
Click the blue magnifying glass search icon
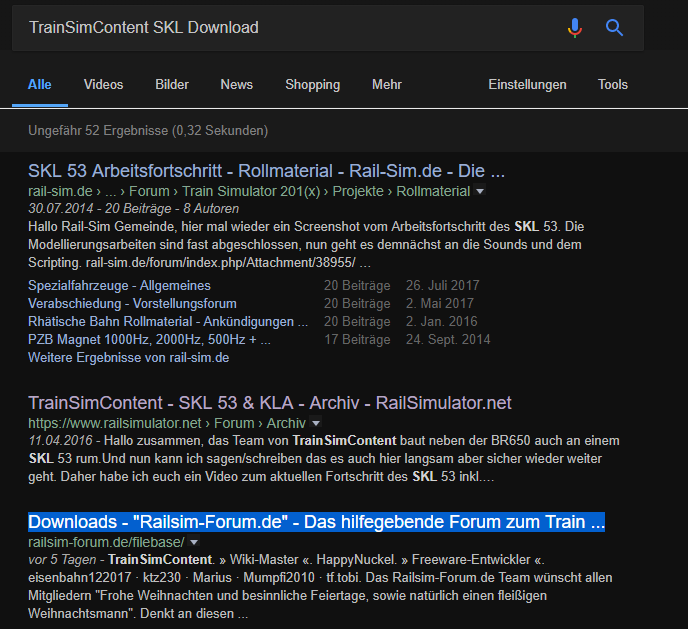point(615,28)
